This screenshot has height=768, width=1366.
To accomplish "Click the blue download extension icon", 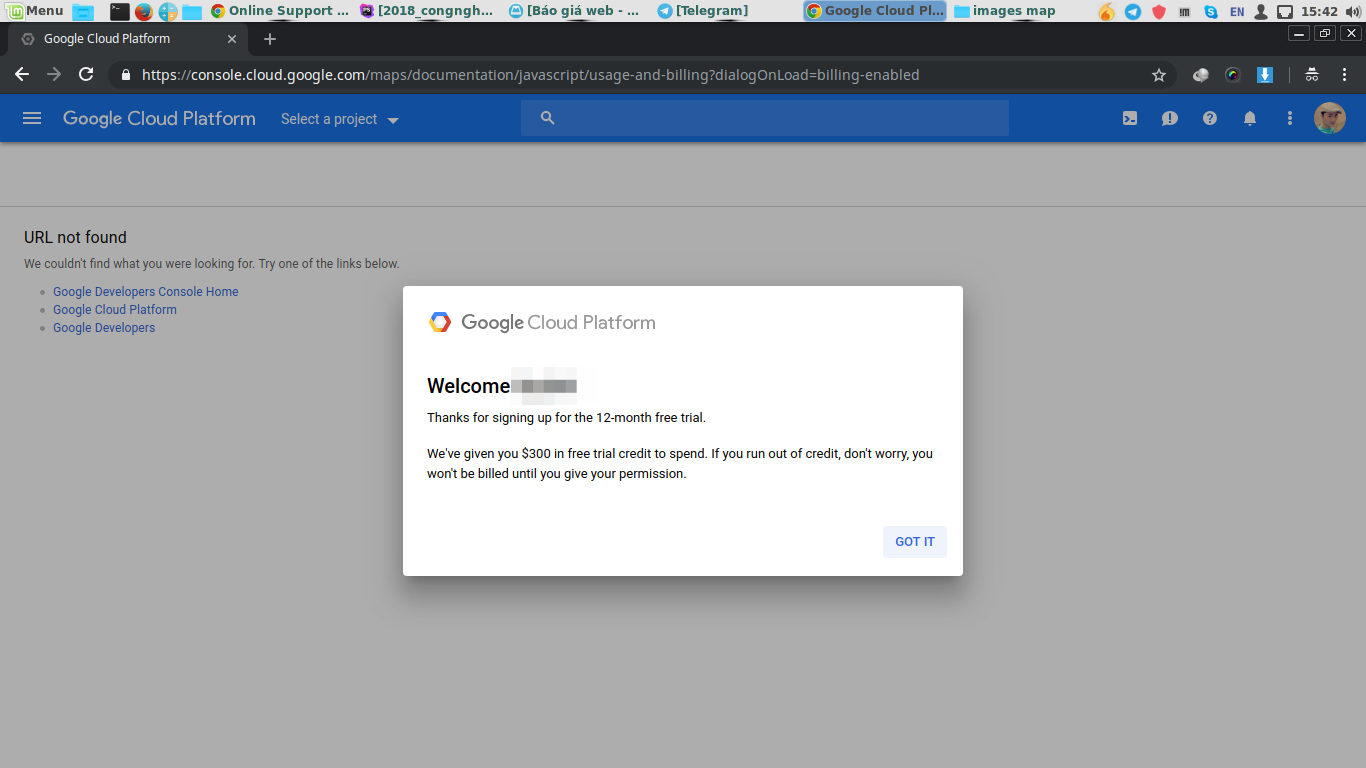I will 1265,75.
